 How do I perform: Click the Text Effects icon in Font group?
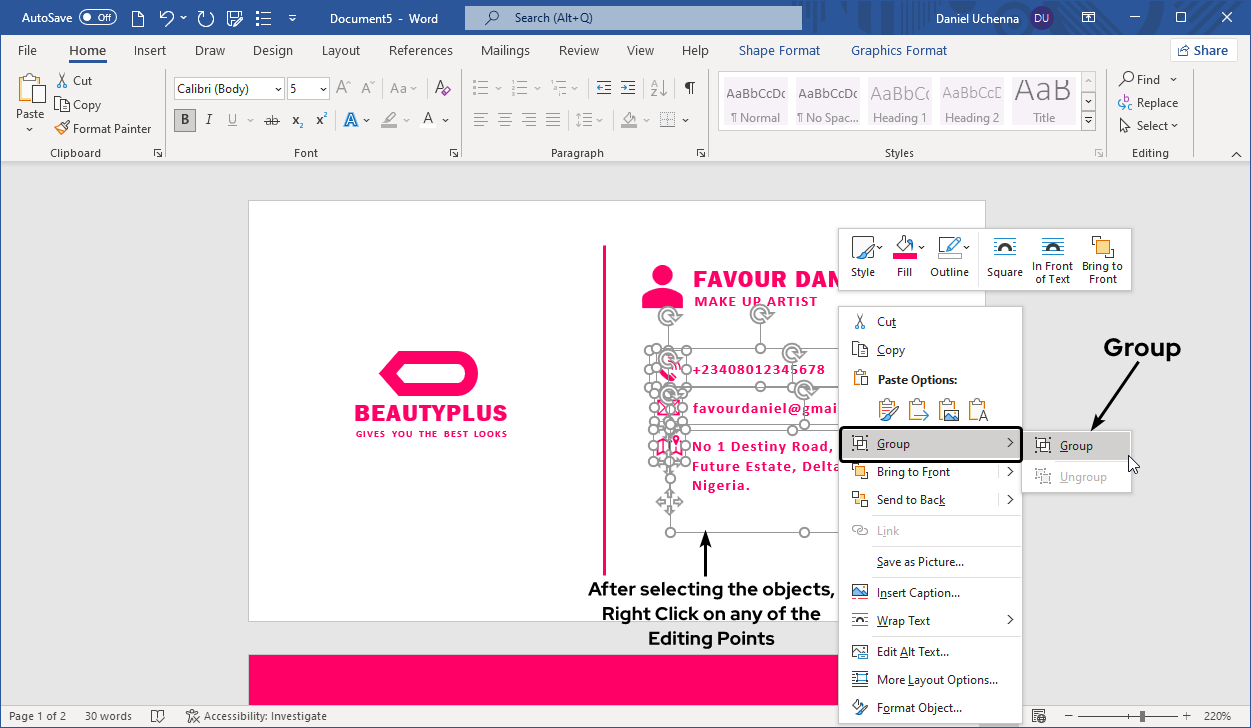(351, 120)
